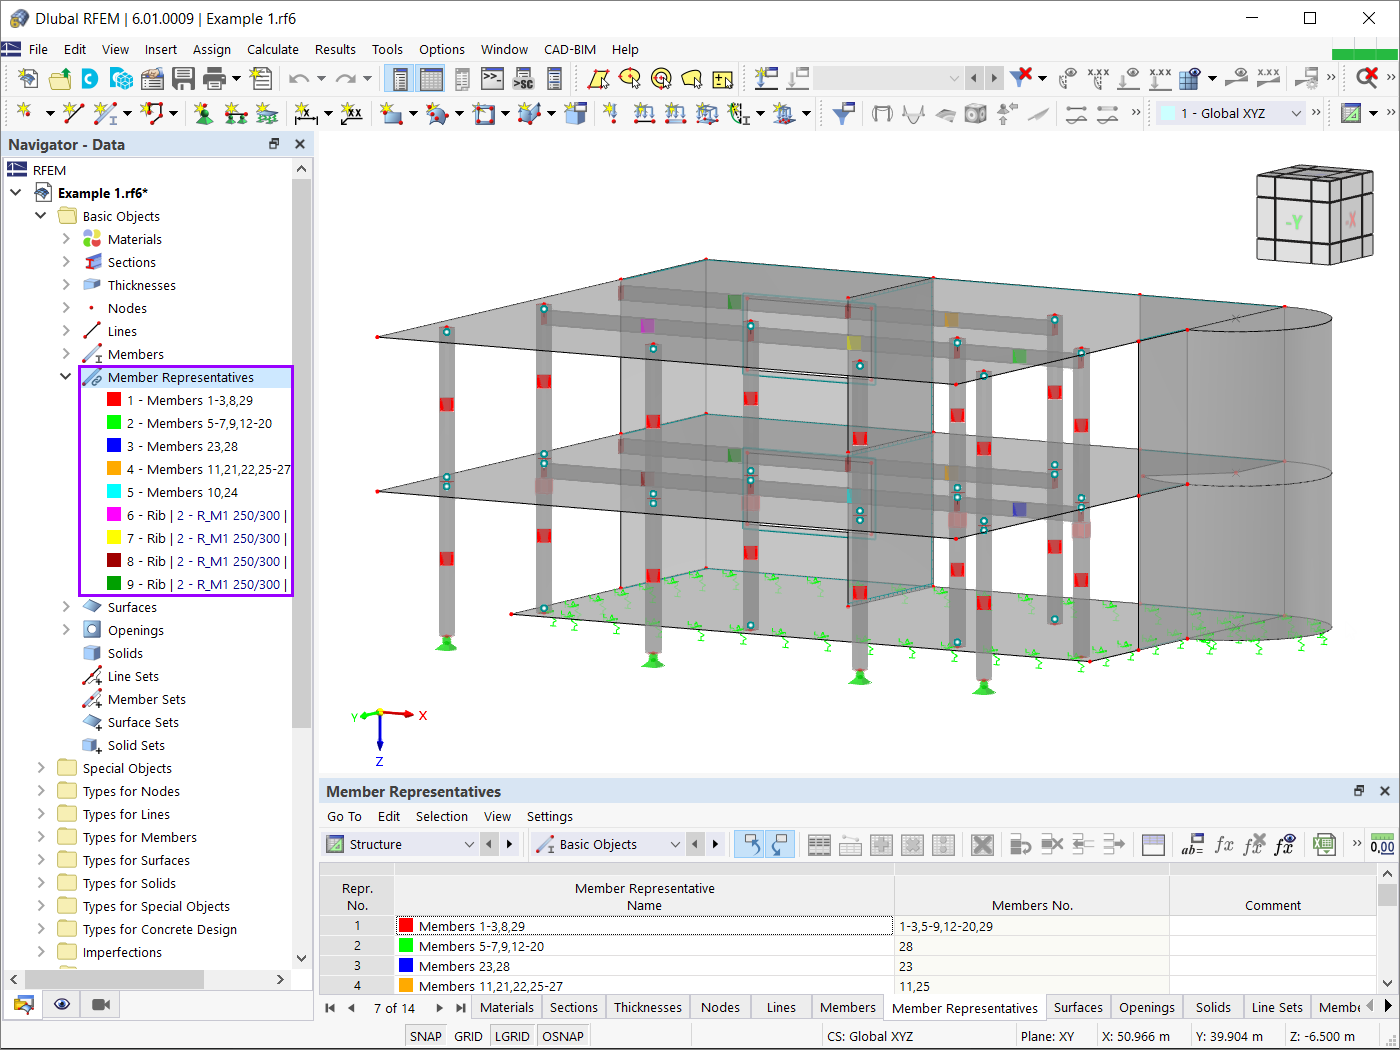Toggle the Navigator Display eye icon
Image resolution: width=1400 pixels, height=1050 pixels.
(x=62, y=1004)
